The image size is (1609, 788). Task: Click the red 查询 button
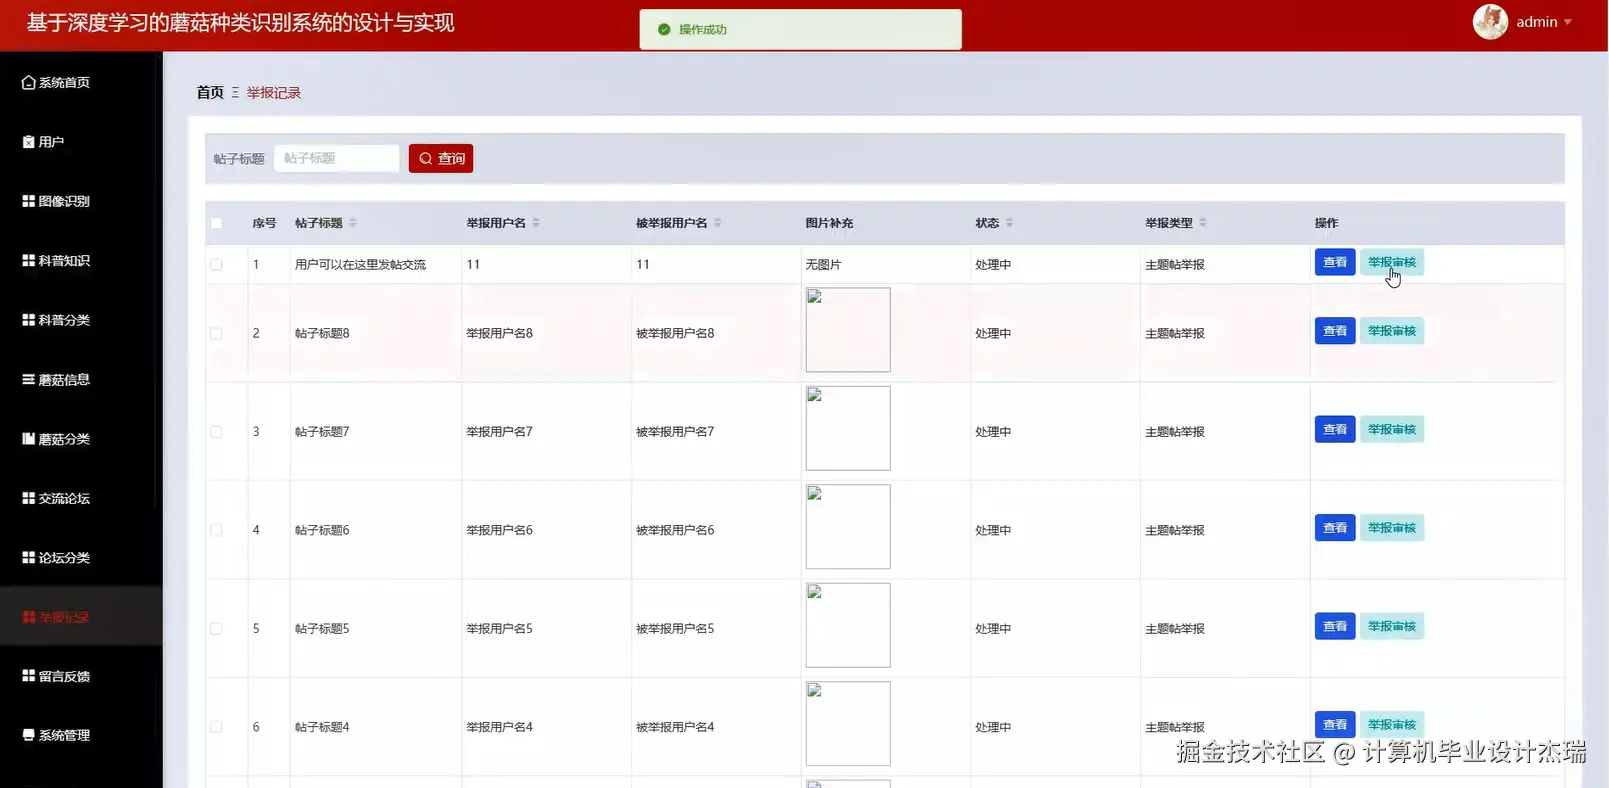click(x=441, y=158)
